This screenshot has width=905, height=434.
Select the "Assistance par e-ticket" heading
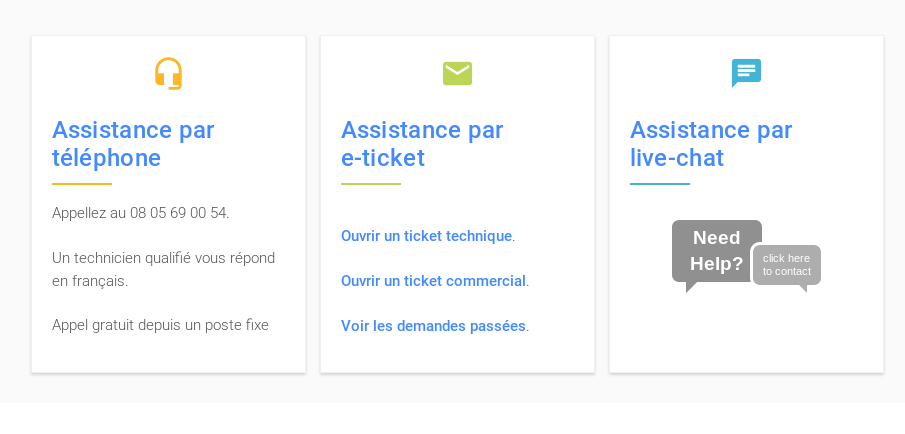pos(422,144)
